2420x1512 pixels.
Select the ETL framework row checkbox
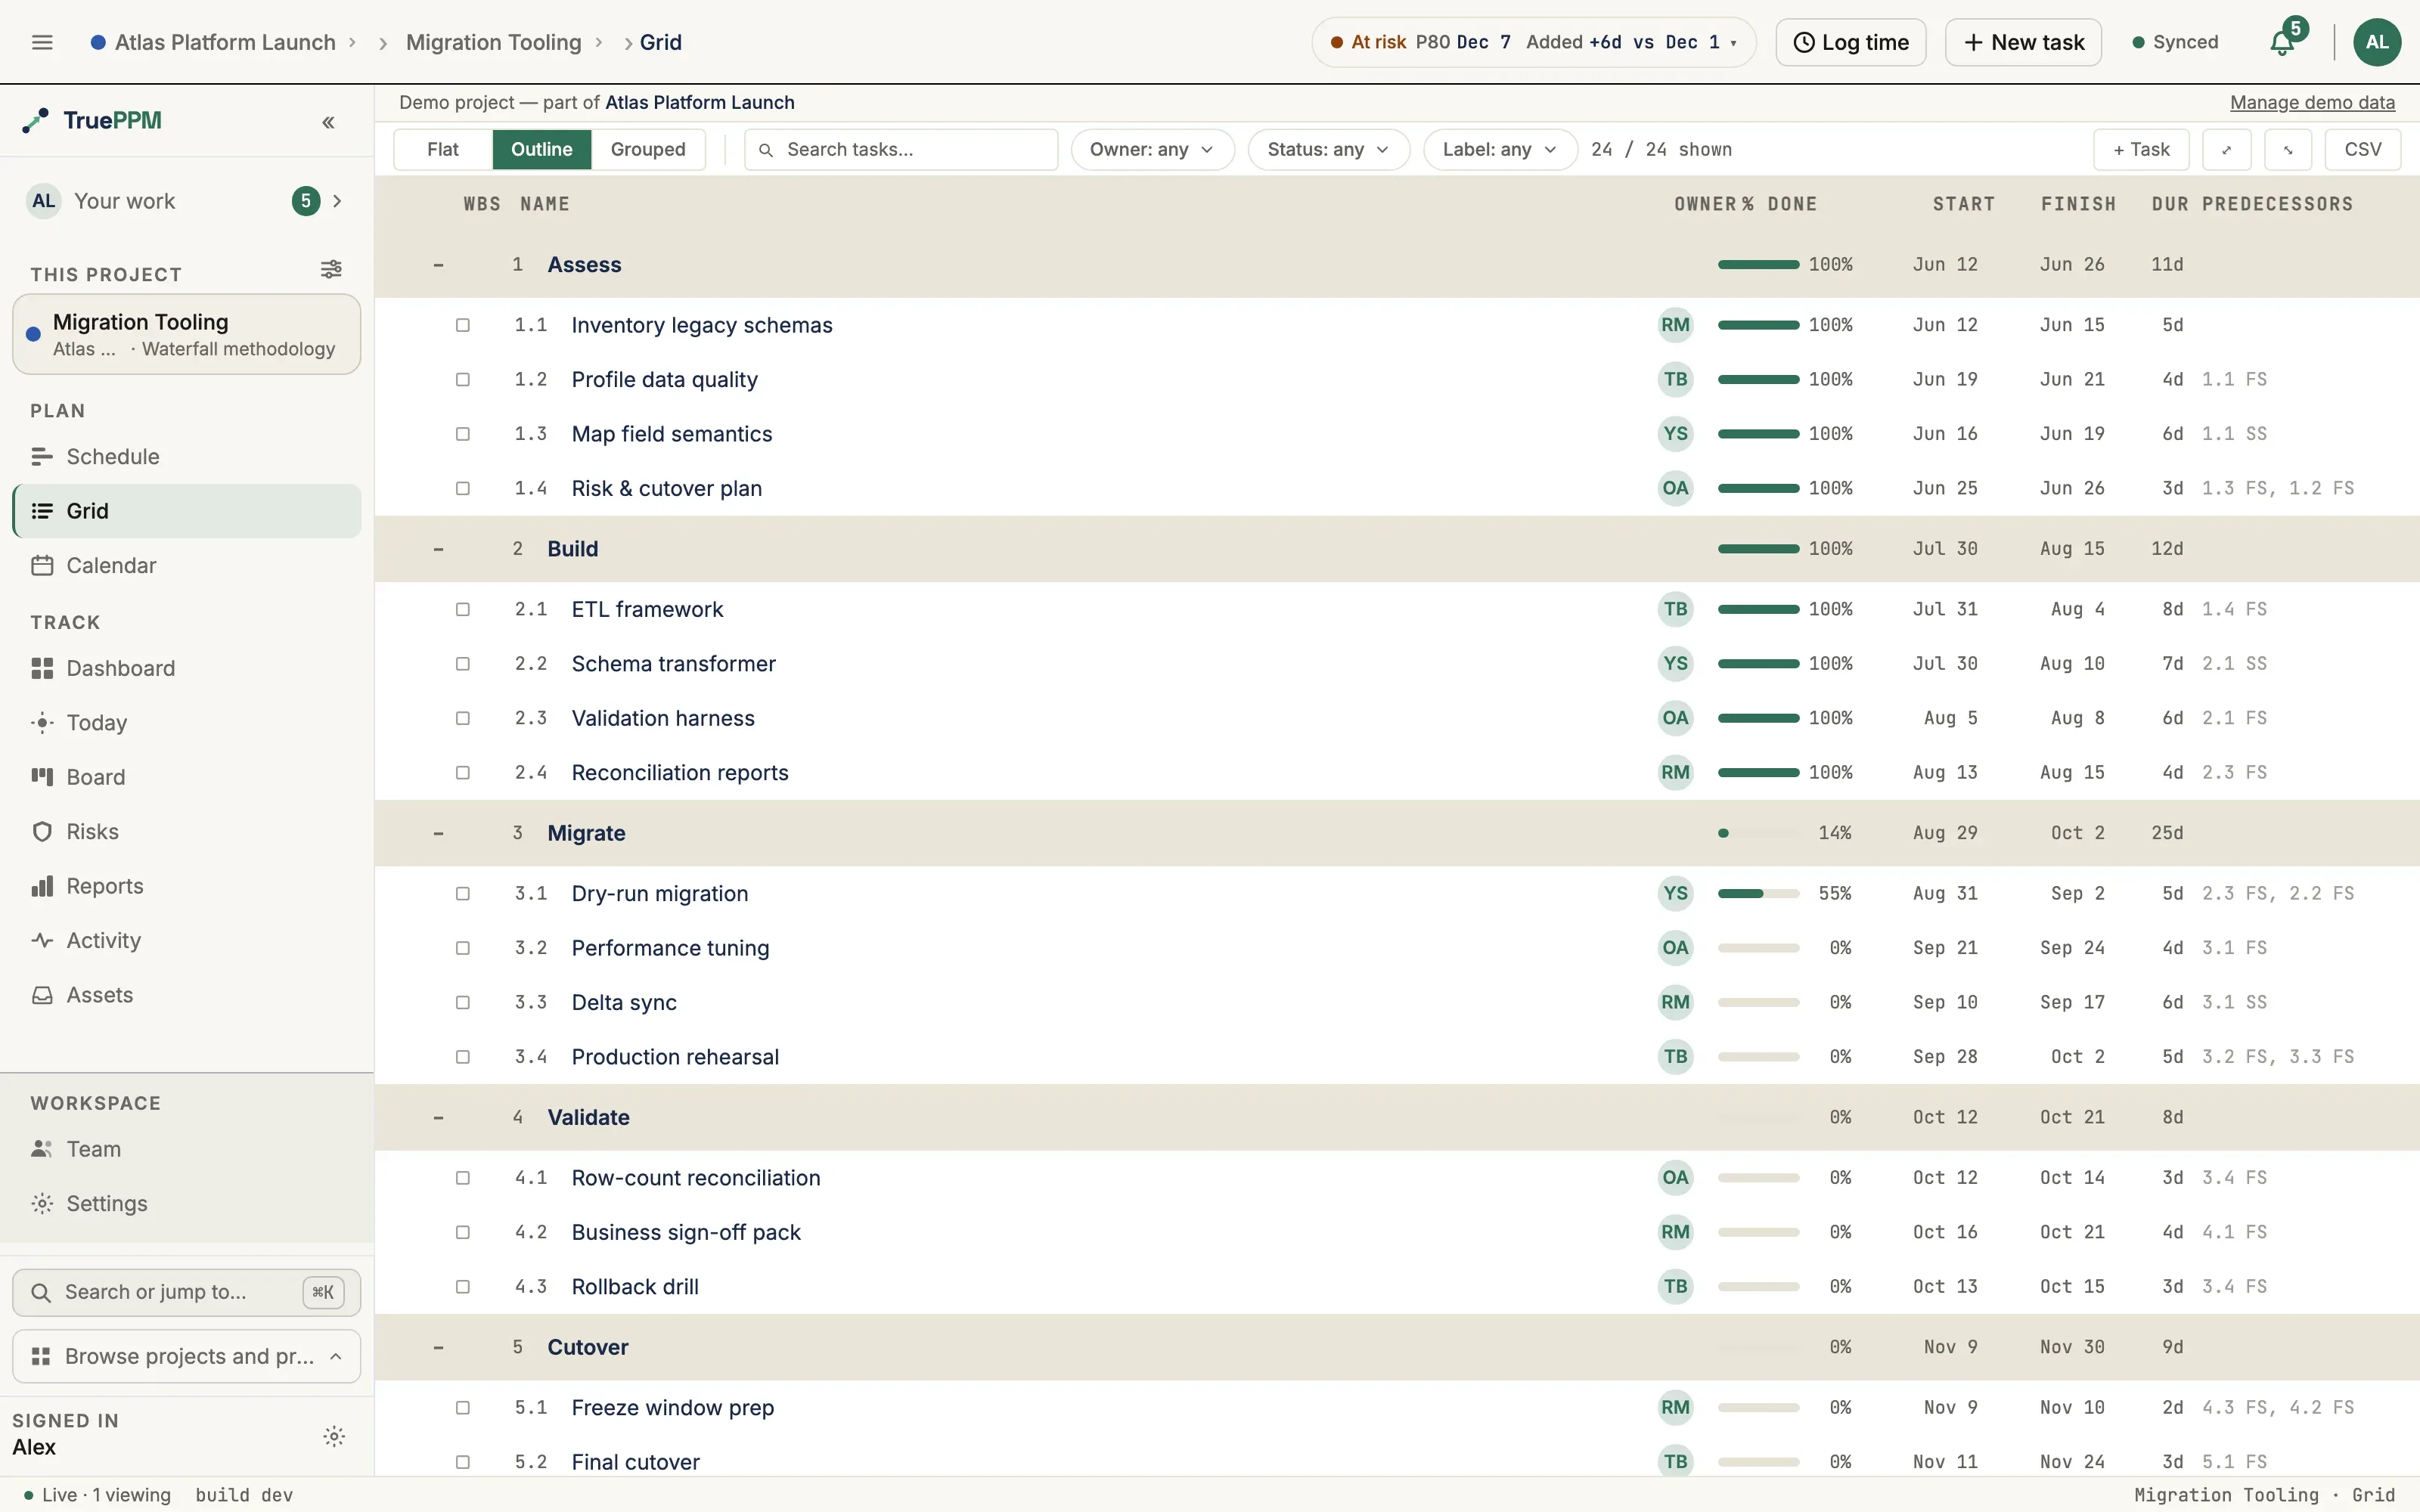(x=463, y=609)
